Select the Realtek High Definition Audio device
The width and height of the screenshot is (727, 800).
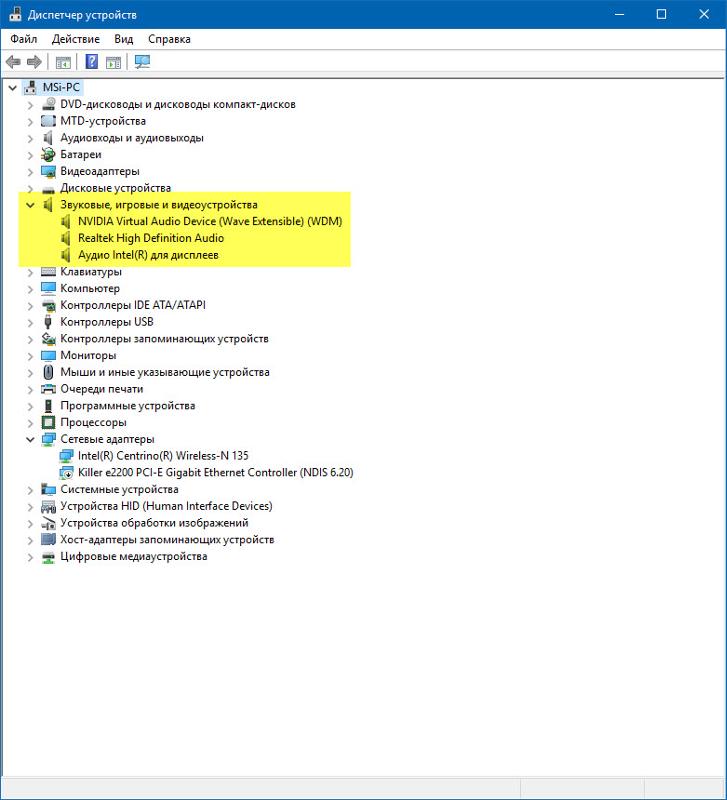[x=150, y=238]
